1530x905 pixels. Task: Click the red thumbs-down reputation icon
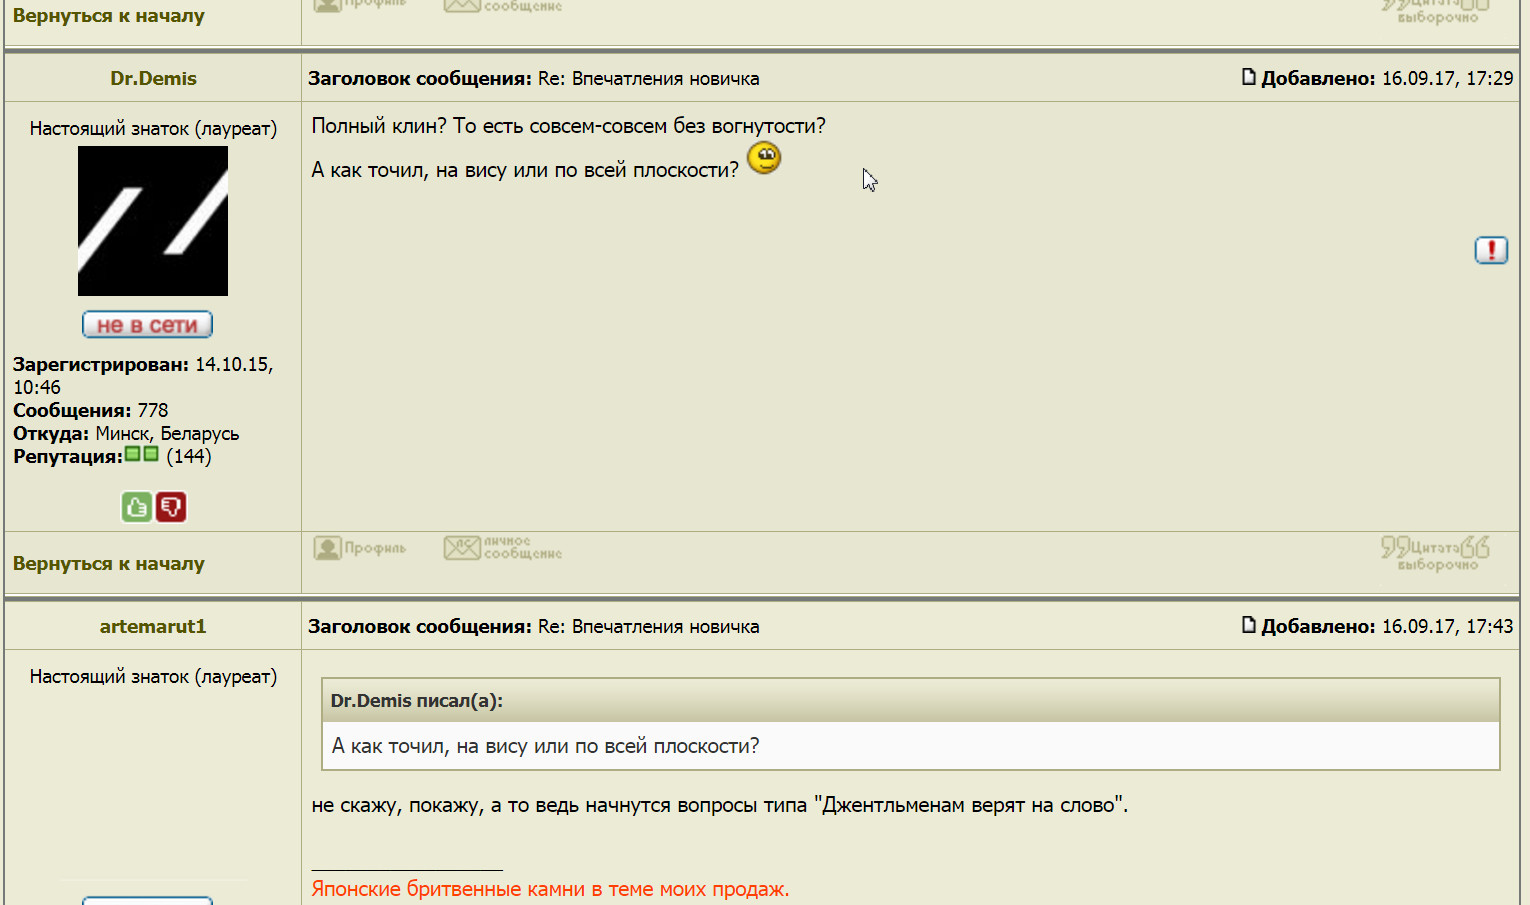171,507
